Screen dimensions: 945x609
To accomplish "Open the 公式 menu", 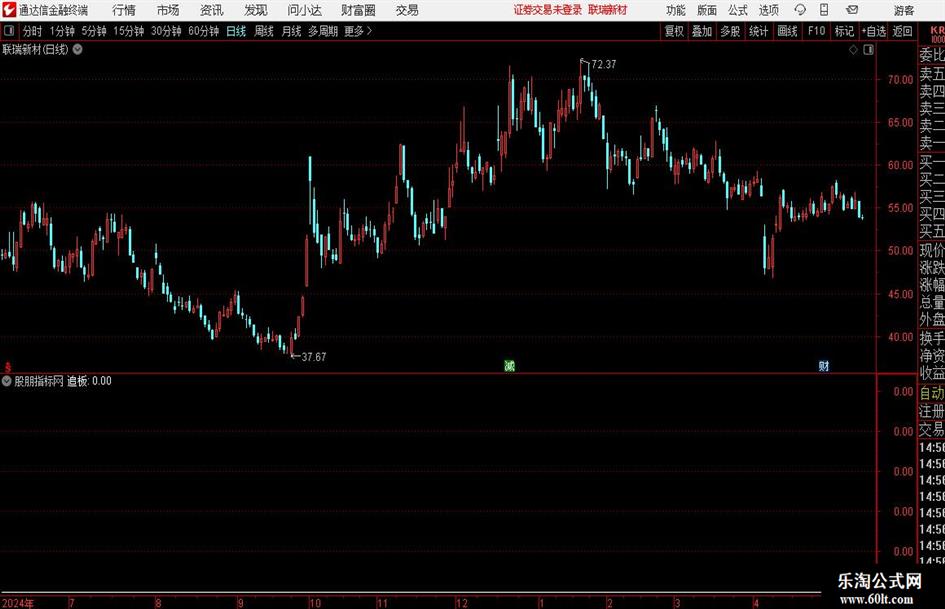I will (x=738, y=10).
